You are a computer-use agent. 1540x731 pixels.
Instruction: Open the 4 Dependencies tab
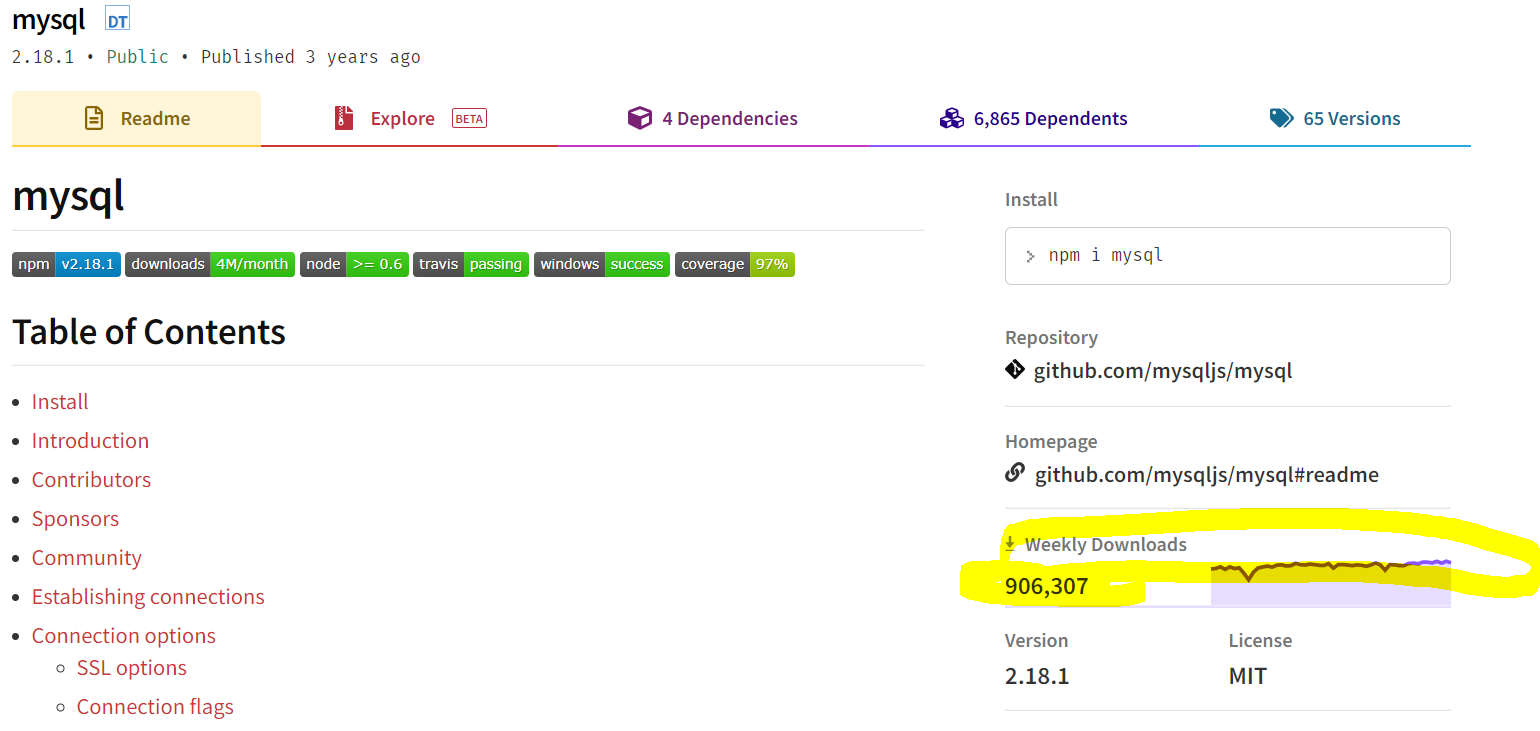click(x=712, y=118)
